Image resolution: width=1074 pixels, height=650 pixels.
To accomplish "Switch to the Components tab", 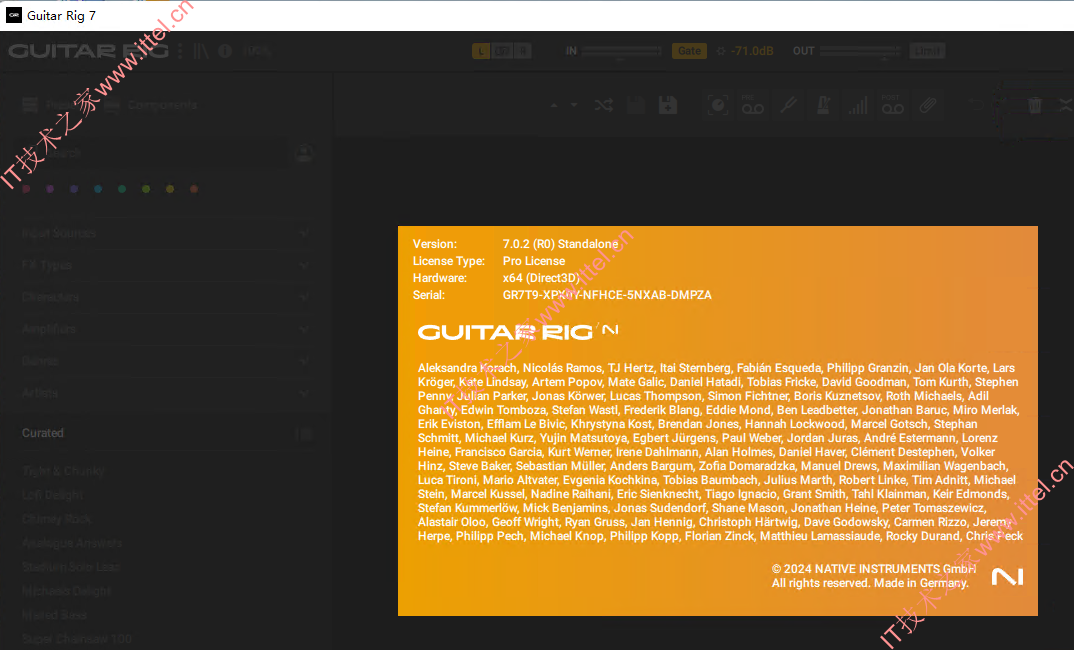I will pyautogui.click(x=151, y=105).
